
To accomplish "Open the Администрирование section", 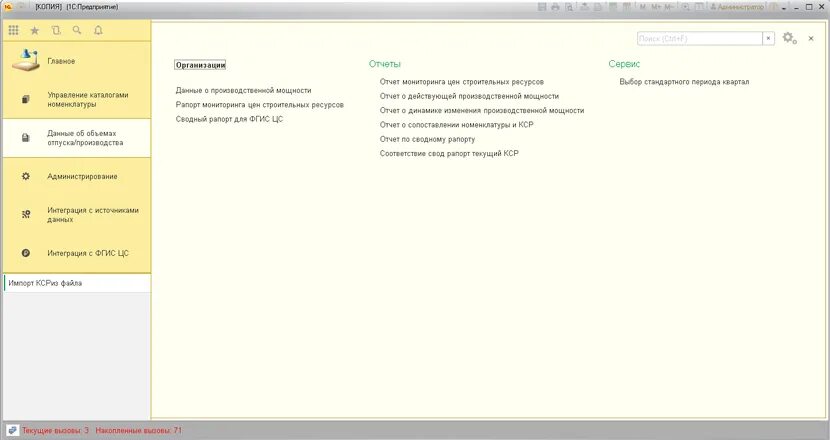I will pos(77,176).
